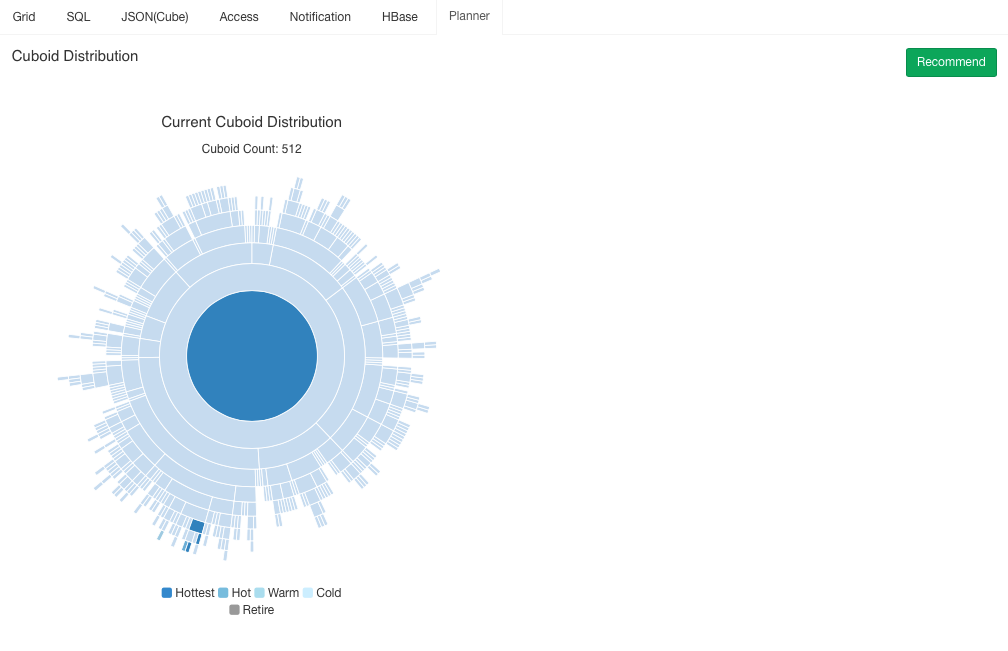Open the JSON(Cube) tab
1008x651 pixels.
(x=154, y=17)
